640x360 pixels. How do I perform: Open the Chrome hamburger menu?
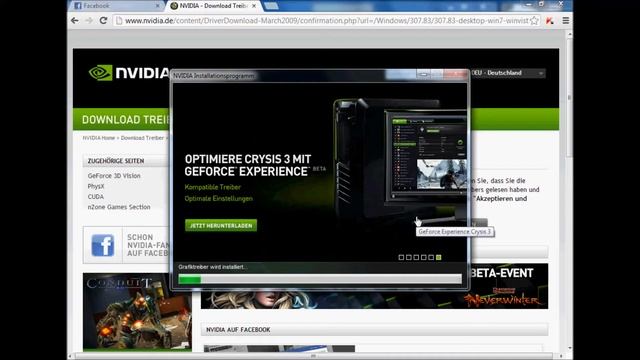[x=566, y=20]
